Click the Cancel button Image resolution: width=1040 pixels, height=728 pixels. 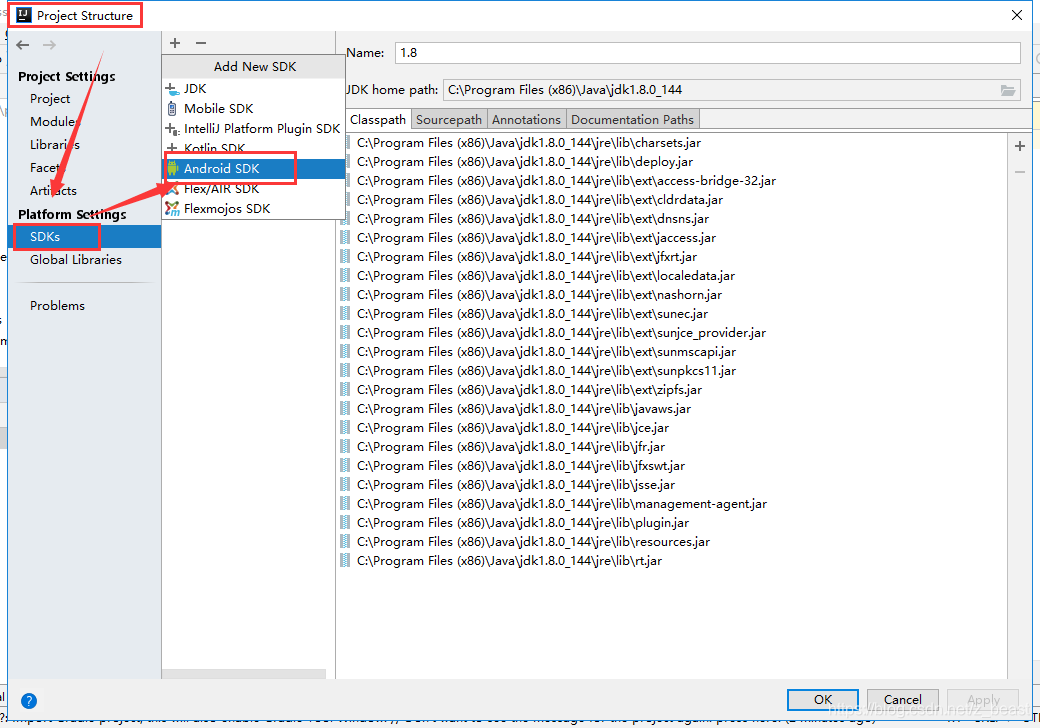pyautogui.click(x=903, y=699)
